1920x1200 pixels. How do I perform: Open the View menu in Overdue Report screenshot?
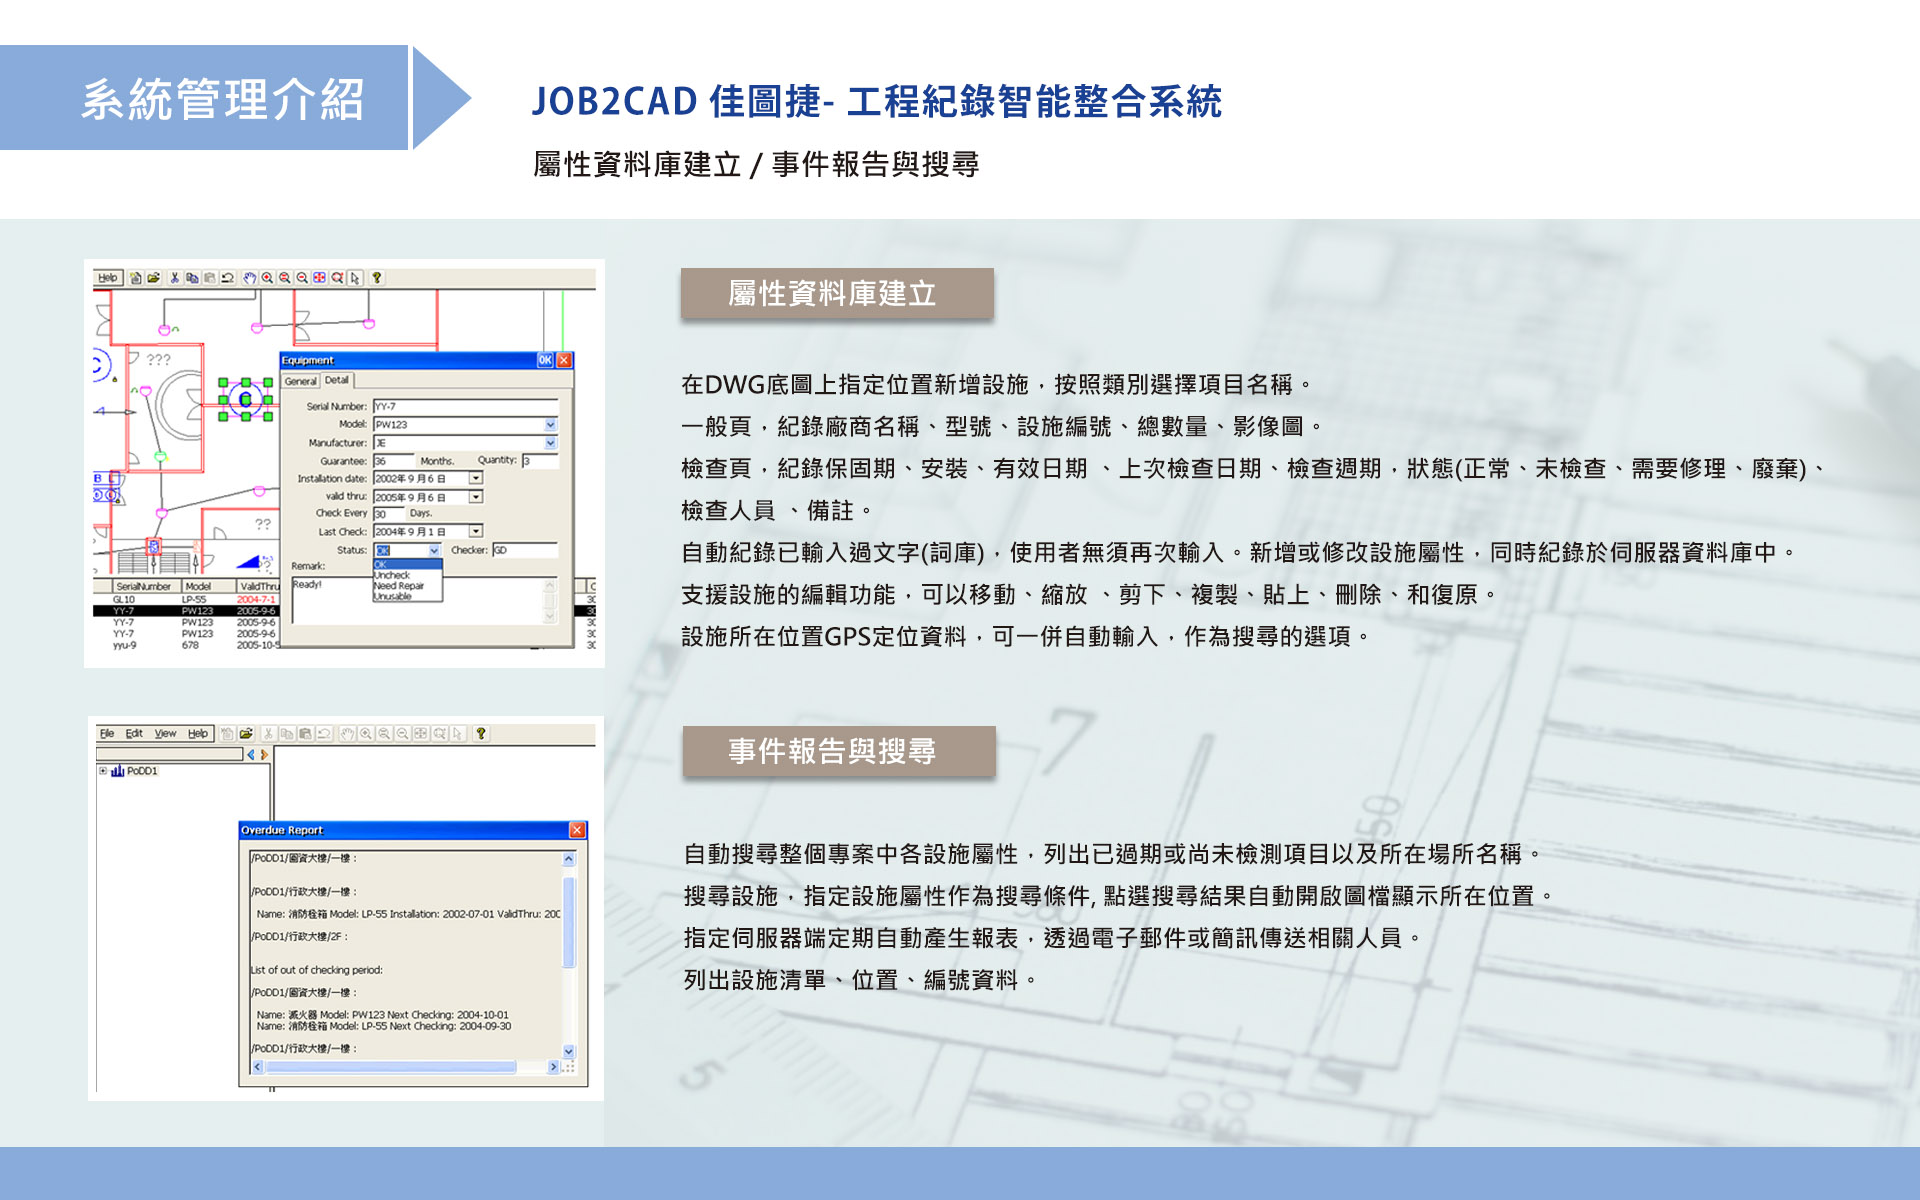click(x=165, y=733)
